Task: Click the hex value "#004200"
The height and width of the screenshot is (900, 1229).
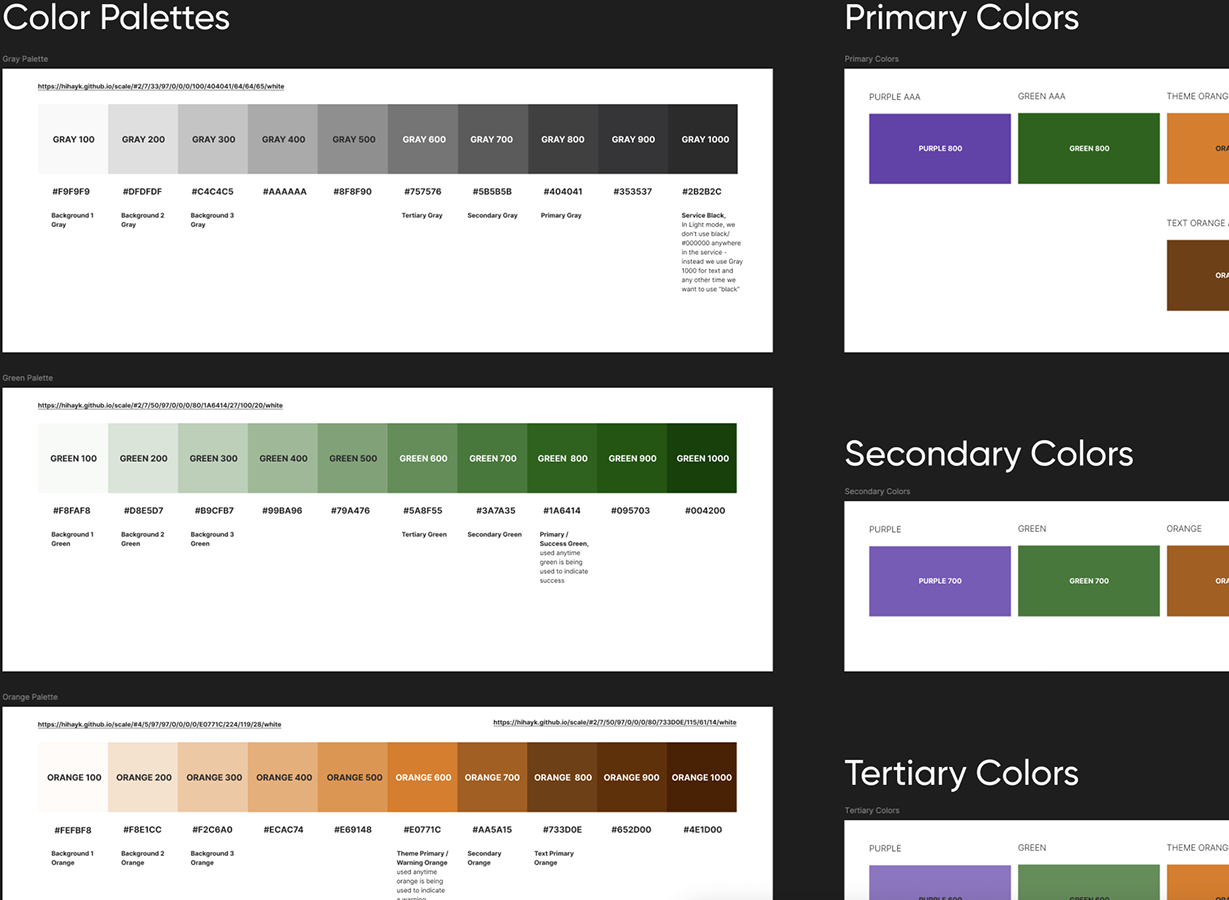Action: pyautogui.click(x=705, y=511)
